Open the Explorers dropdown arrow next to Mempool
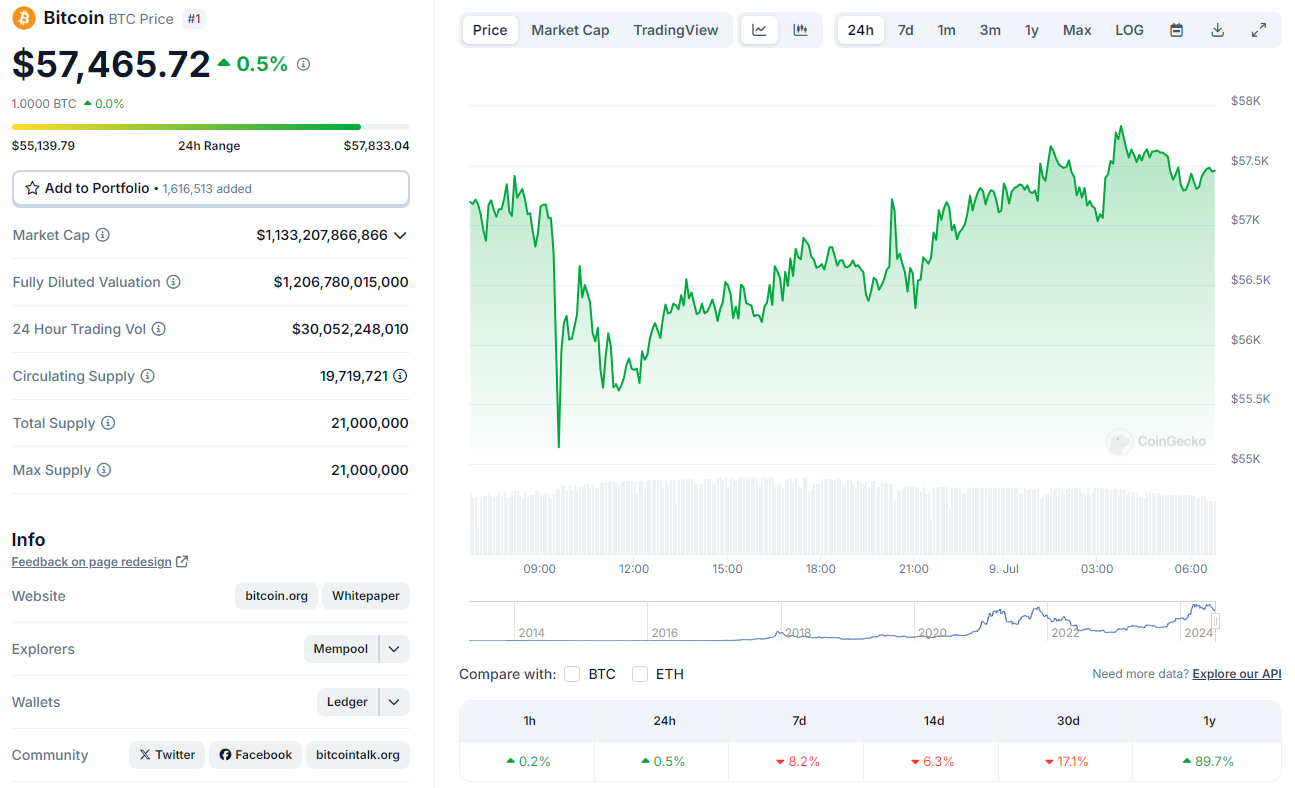This screenshot has width=1295, height=788. point(394,649)
